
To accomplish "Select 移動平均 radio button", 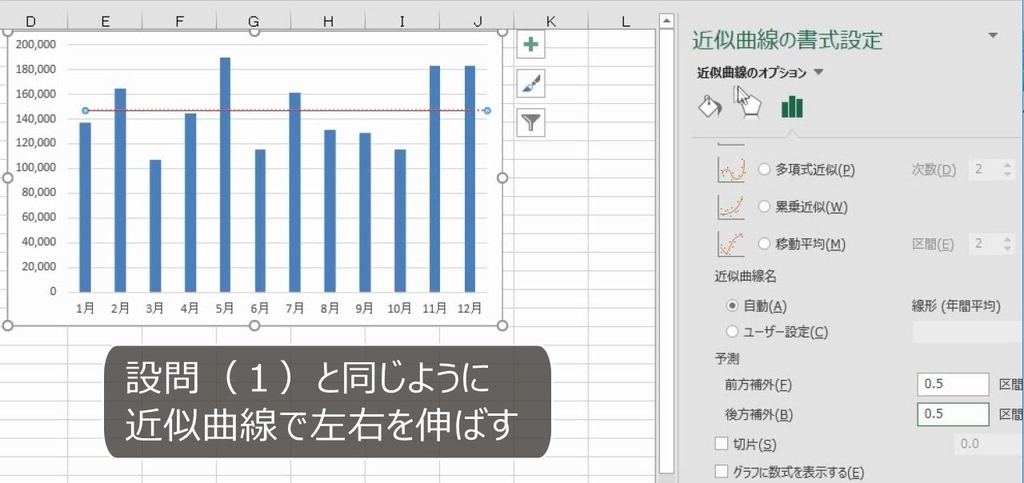I will tap(764, 244).
